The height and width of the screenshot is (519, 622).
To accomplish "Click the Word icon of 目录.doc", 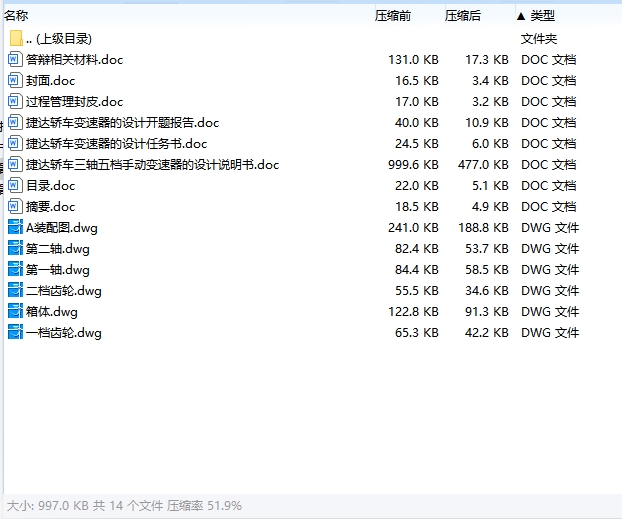I will tap(15, 186).
